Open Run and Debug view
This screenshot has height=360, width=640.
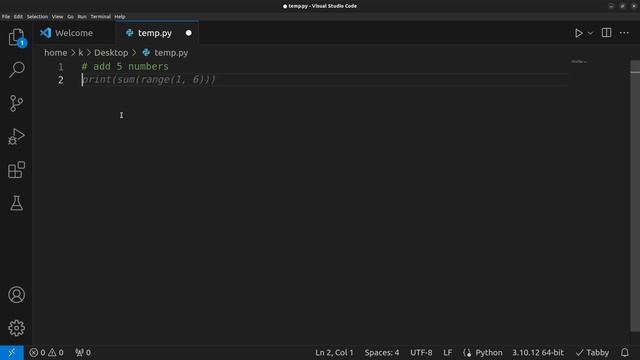(16, 136)
